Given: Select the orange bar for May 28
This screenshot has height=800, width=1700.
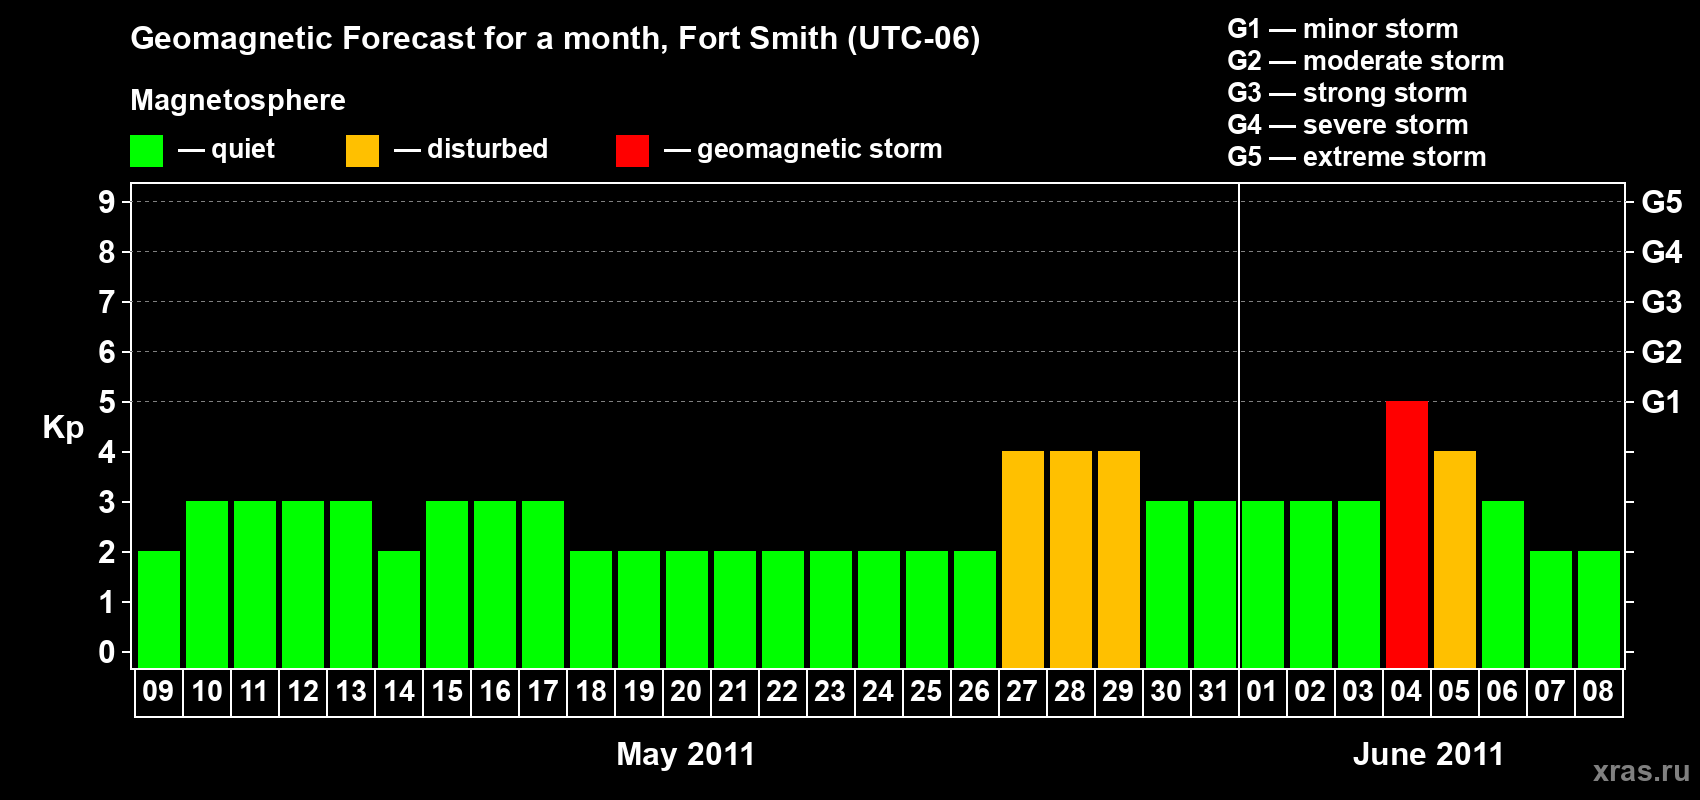Looking at the screenshot, I should pos(1071,559).
